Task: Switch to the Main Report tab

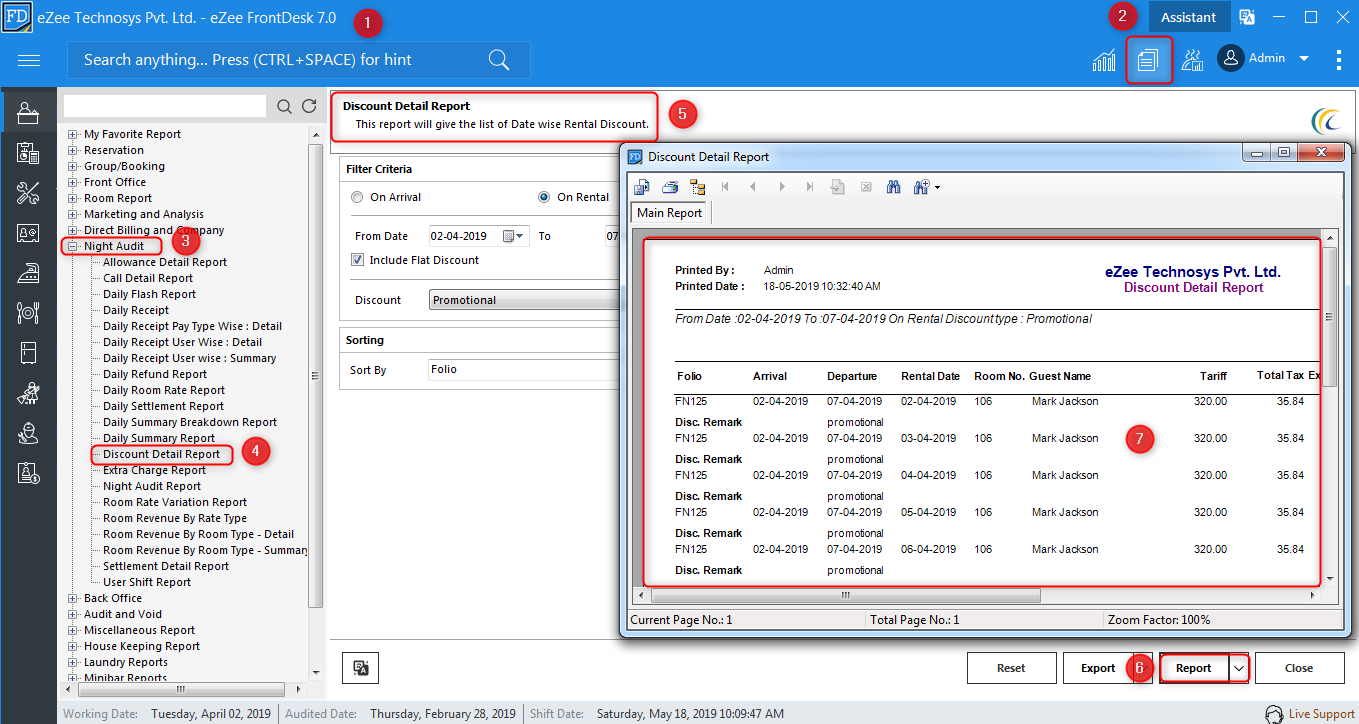Action: (670, 213)
